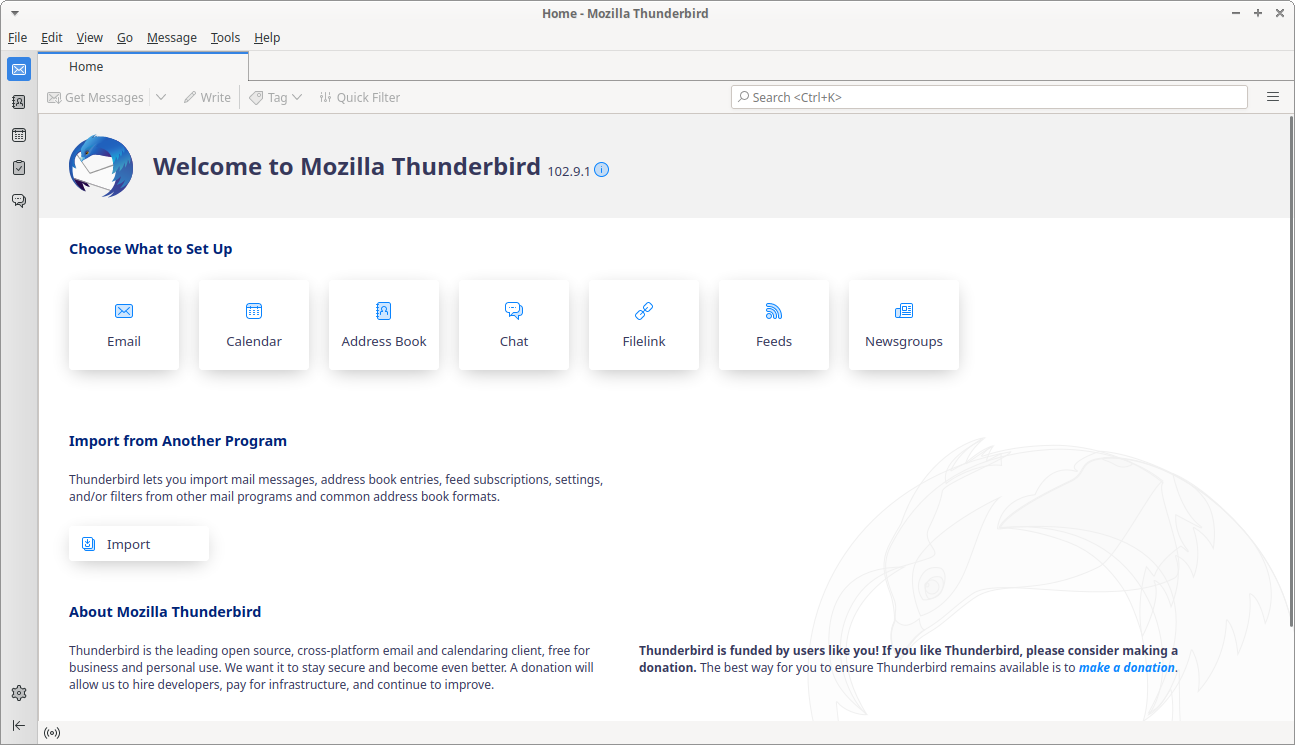Choose the Chat setup card
Image resolution: width=1295 pixels, height=745 pixels.
click(514, 325)
